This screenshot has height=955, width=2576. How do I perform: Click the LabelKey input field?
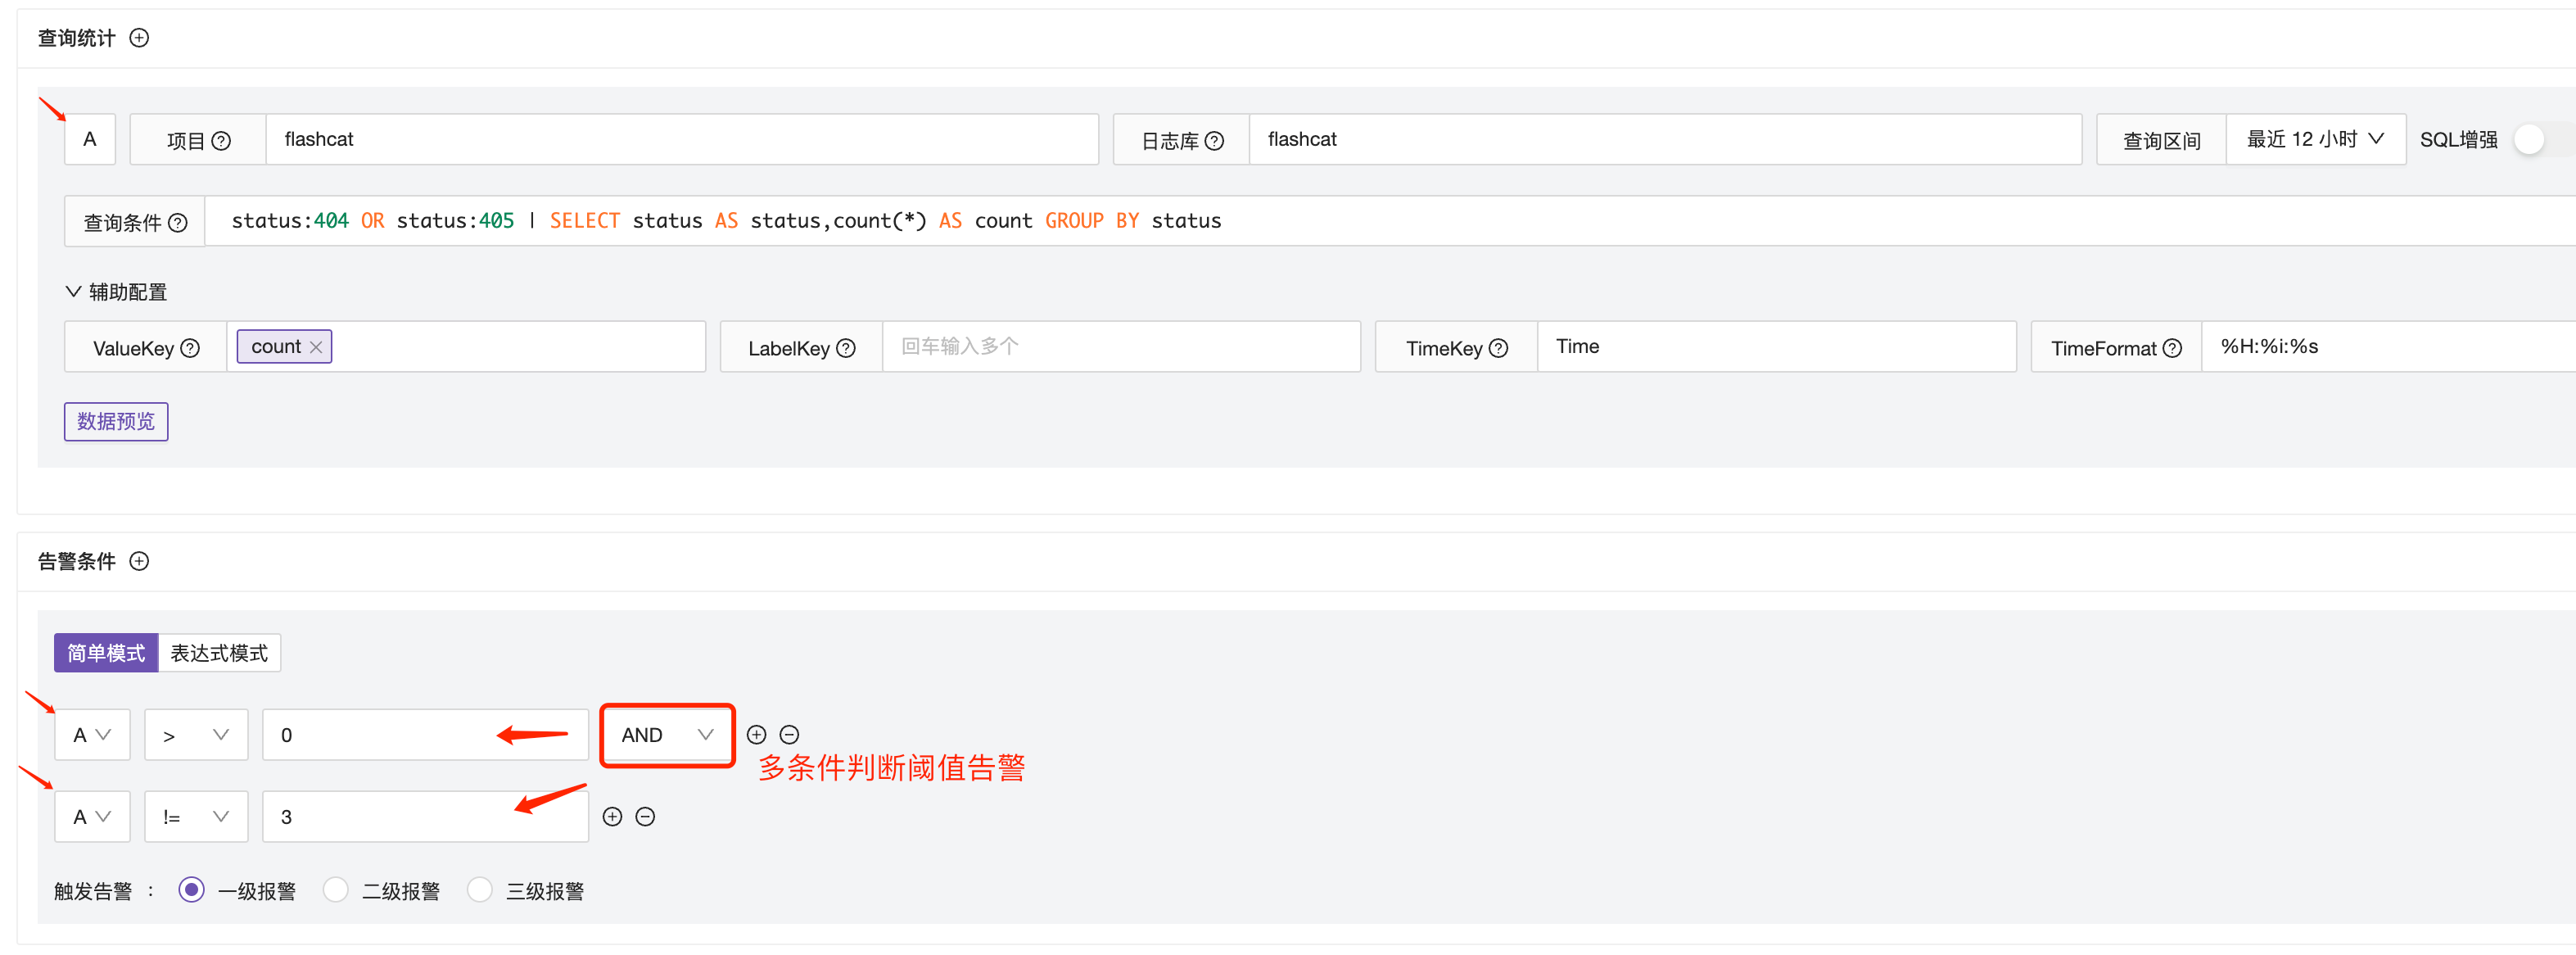pos(1120,347)
